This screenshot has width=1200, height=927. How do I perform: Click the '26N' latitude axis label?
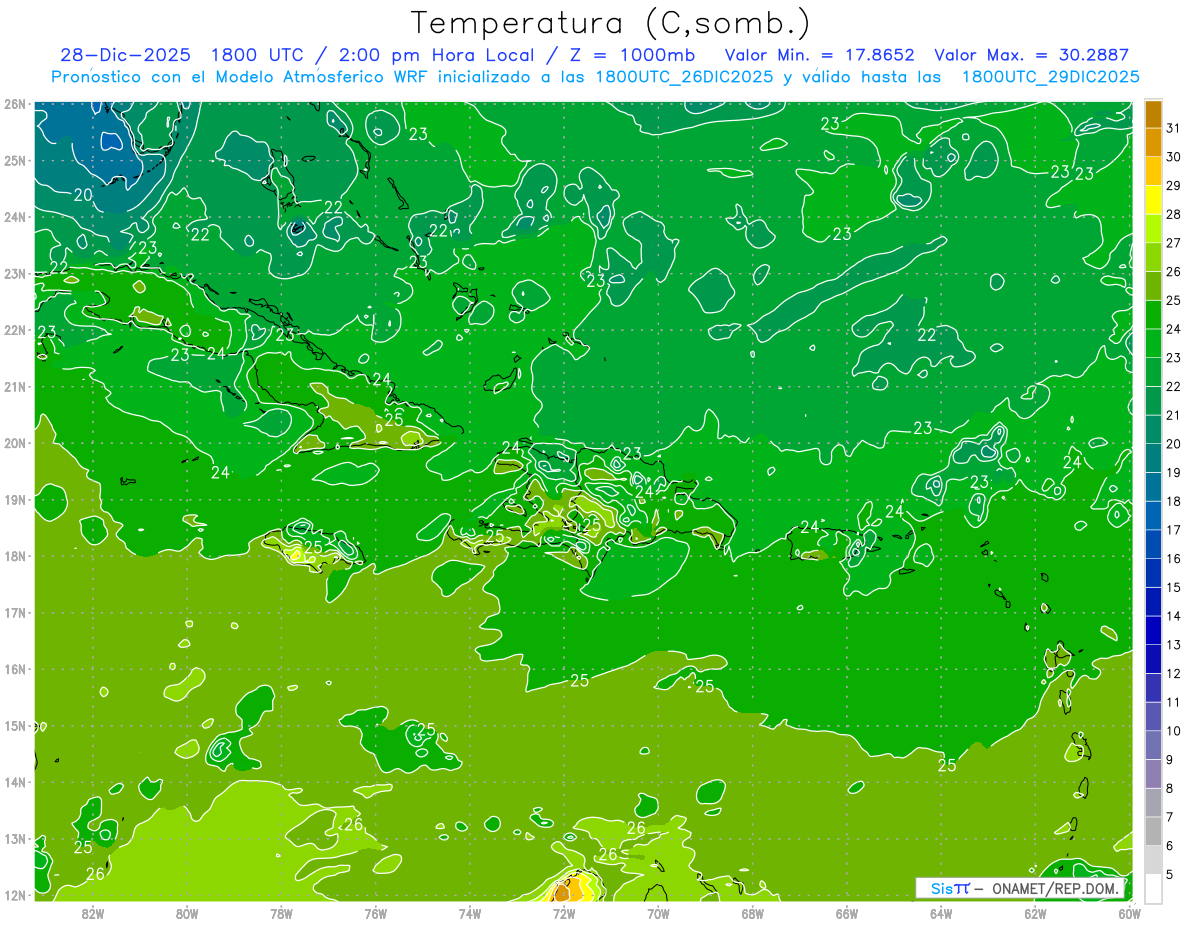pyautogui.click(x=15, y=104)
